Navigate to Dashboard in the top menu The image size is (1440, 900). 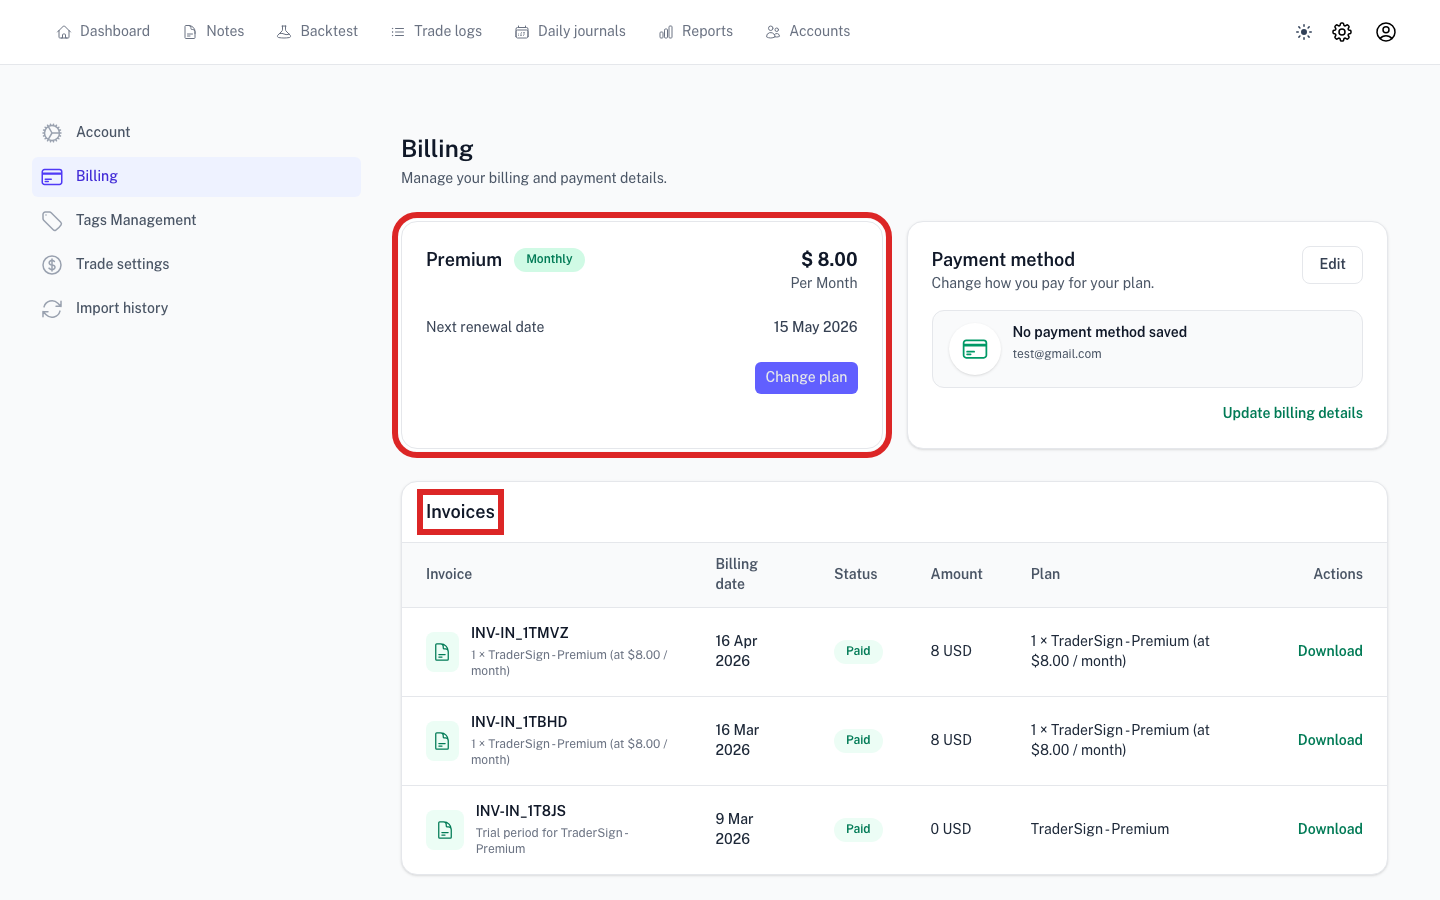[114, 31]
